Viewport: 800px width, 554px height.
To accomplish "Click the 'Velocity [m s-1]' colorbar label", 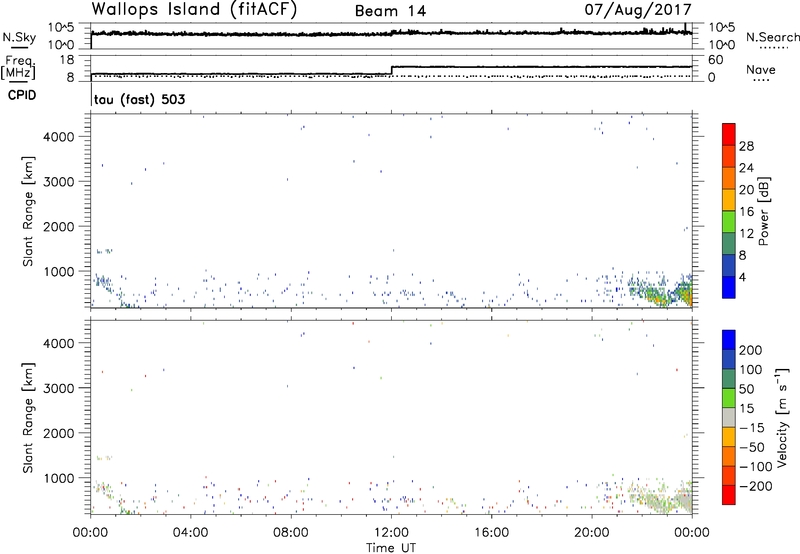I will [781, 417].
